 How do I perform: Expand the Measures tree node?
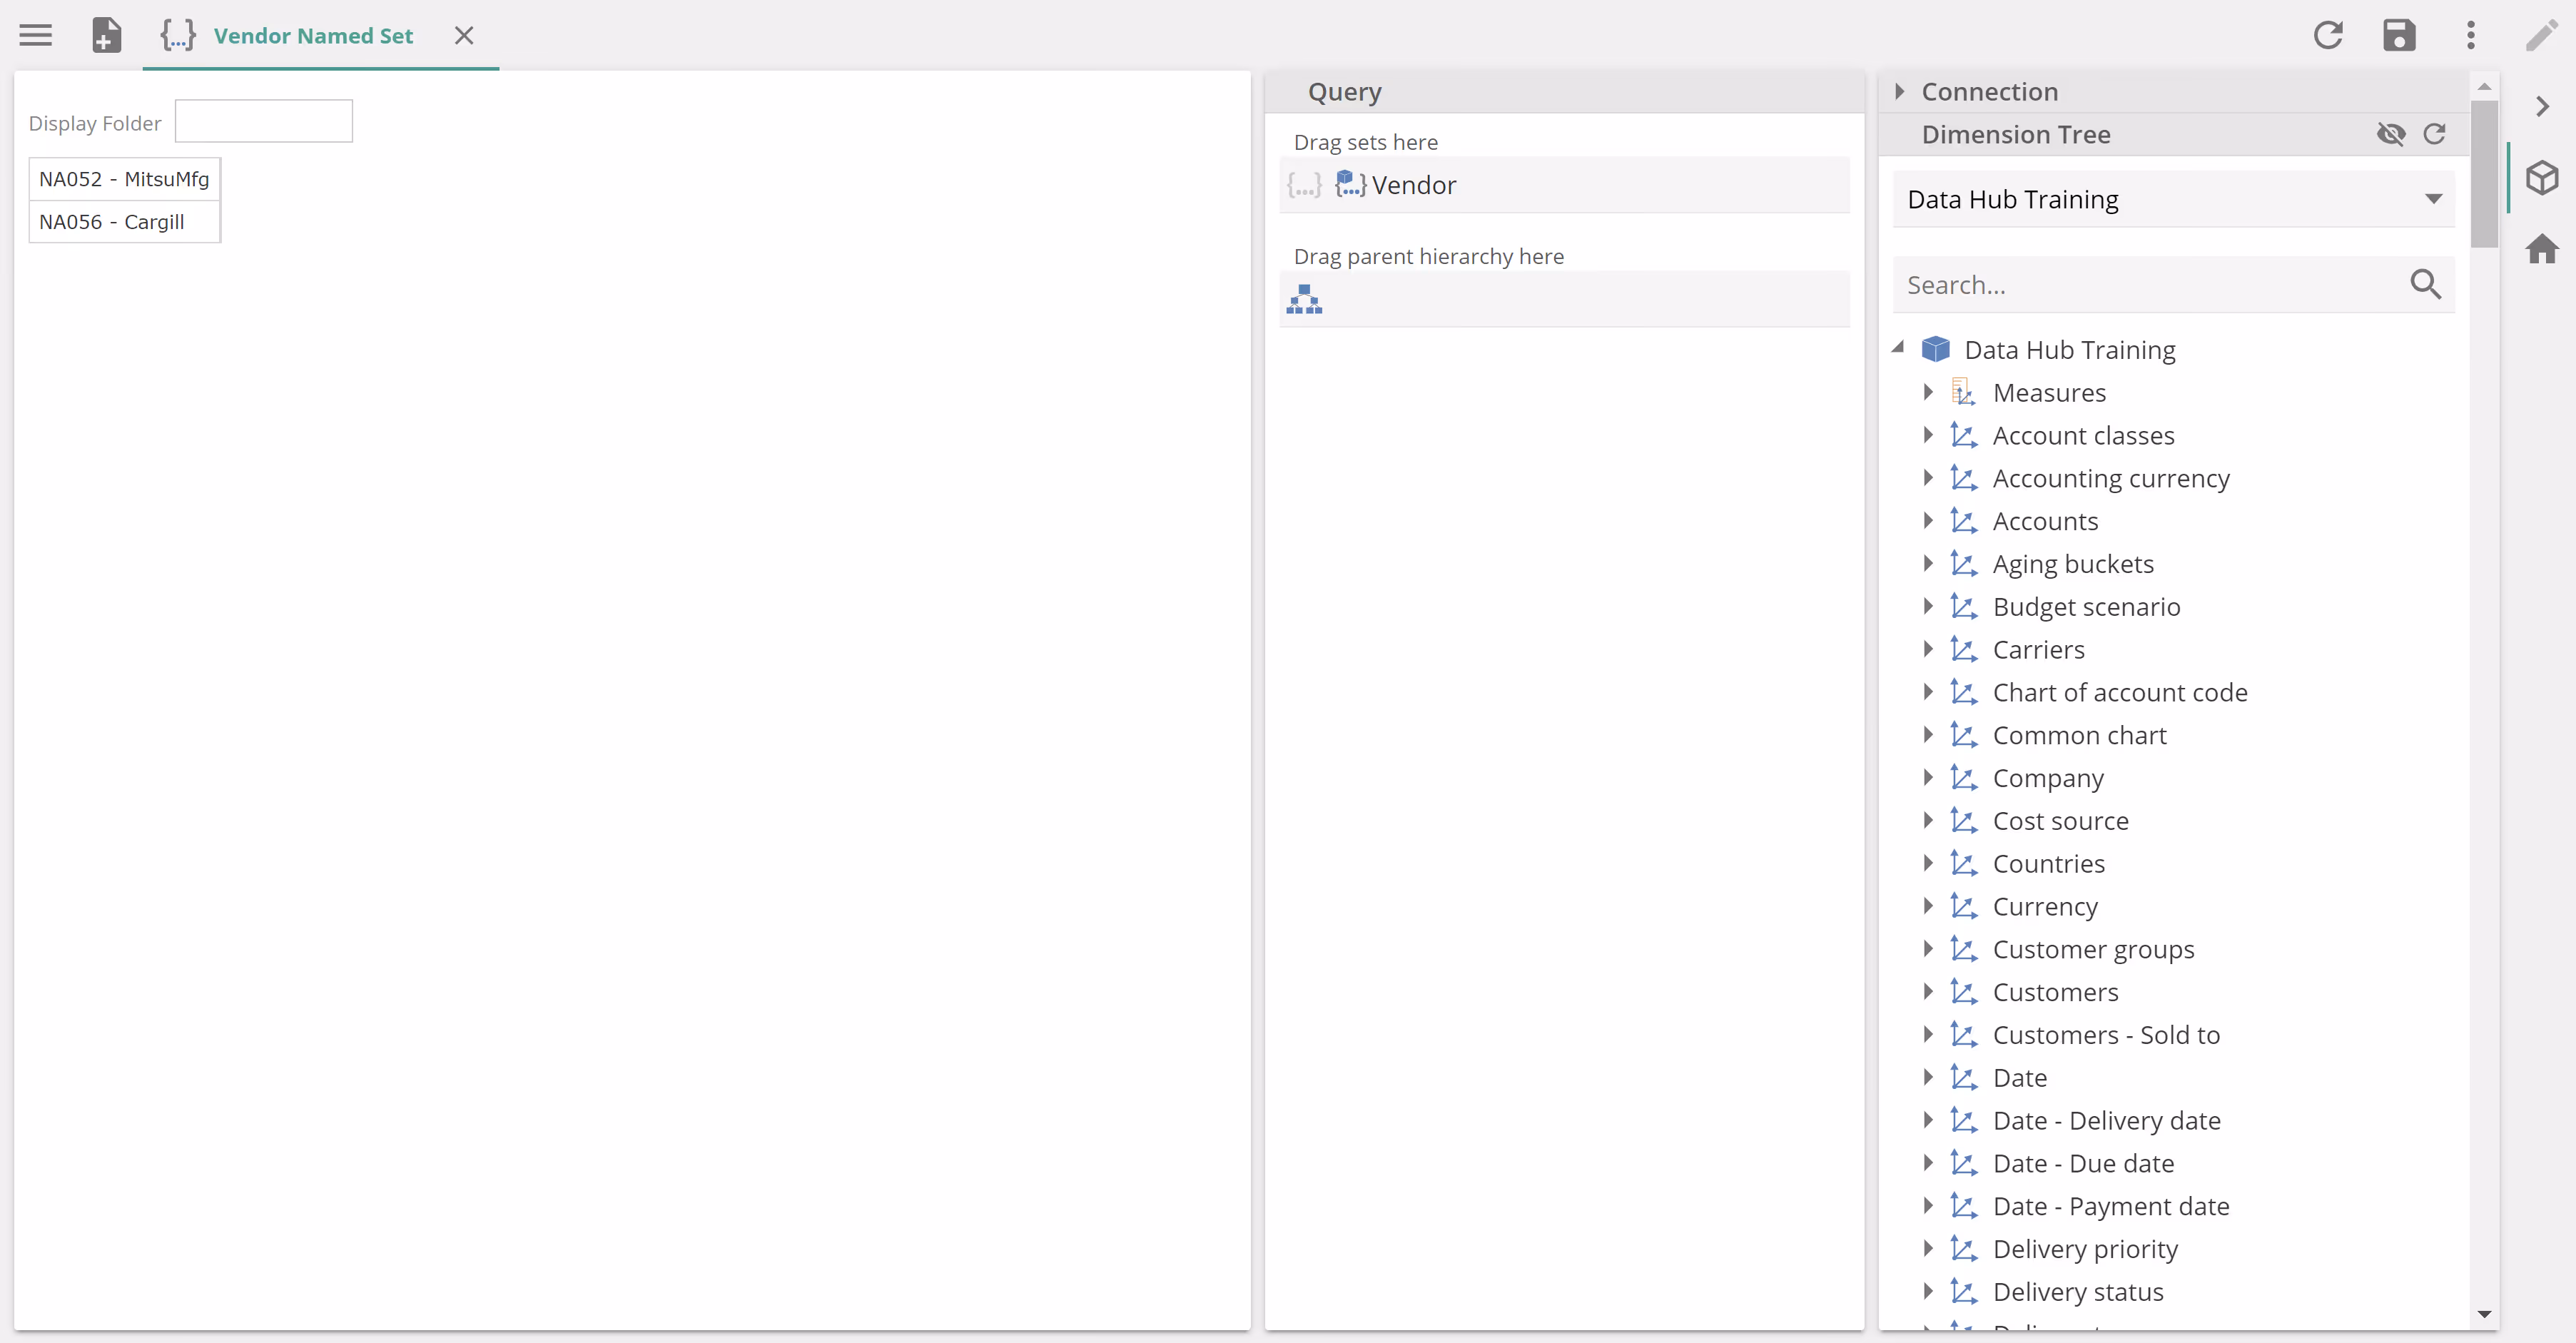pos(1927,392)
